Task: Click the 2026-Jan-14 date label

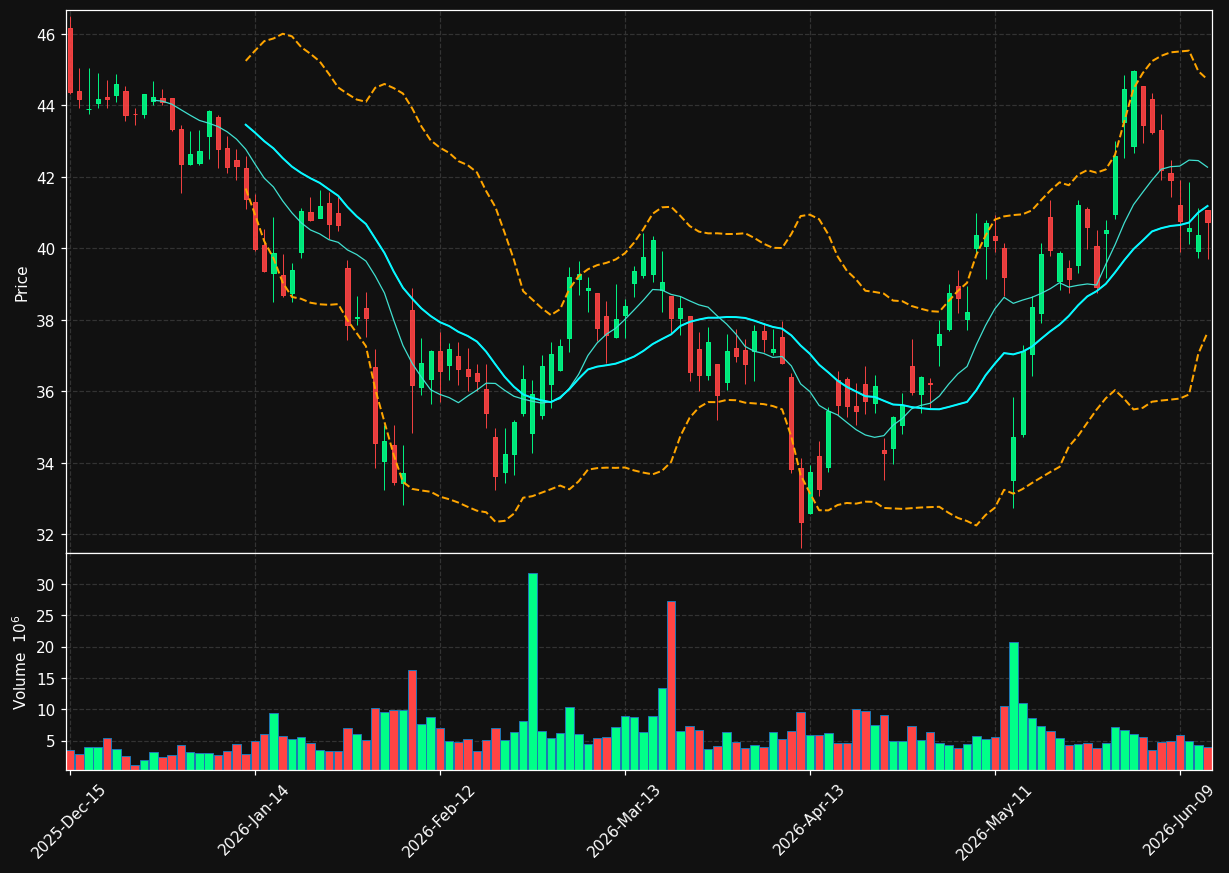Action: coord(253,820)
